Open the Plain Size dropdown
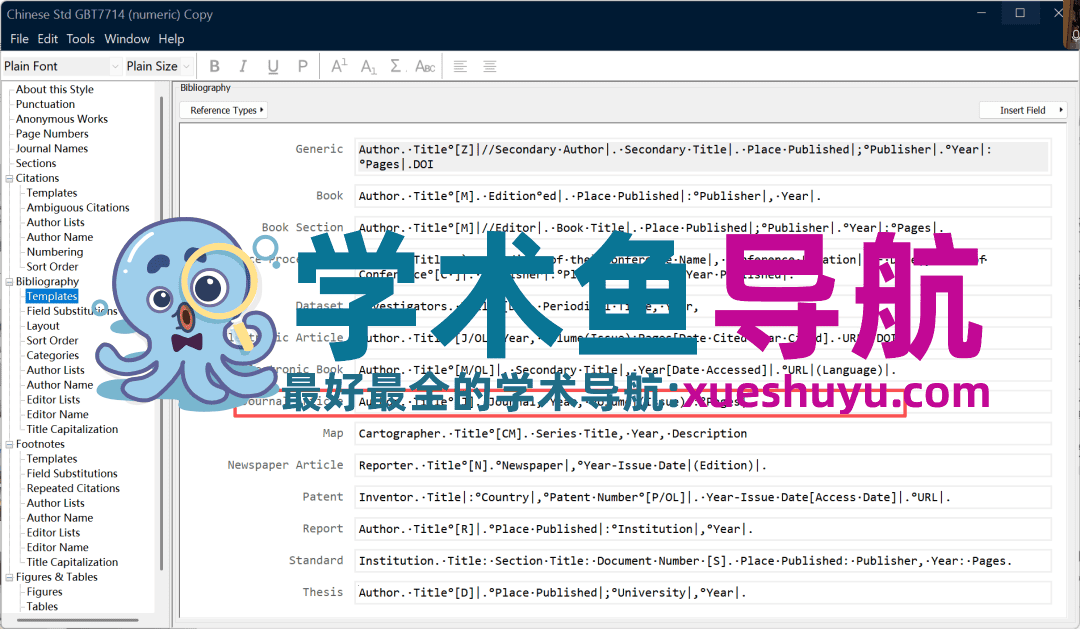Viewport: 1080px width, 629px height. coord(187,66)
